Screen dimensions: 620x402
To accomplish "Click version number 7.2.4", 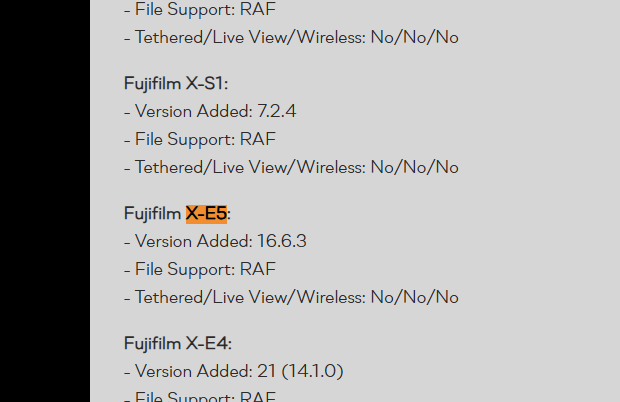I will (x=276, y=111).
